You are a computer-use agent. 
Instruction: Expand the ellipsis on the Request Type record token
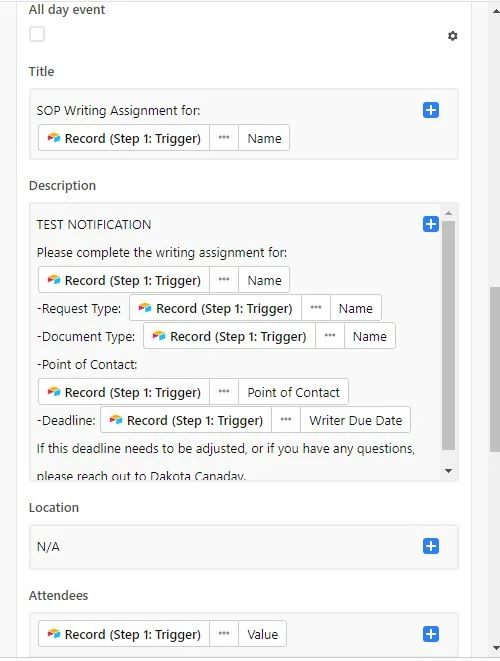pos(316,308)
